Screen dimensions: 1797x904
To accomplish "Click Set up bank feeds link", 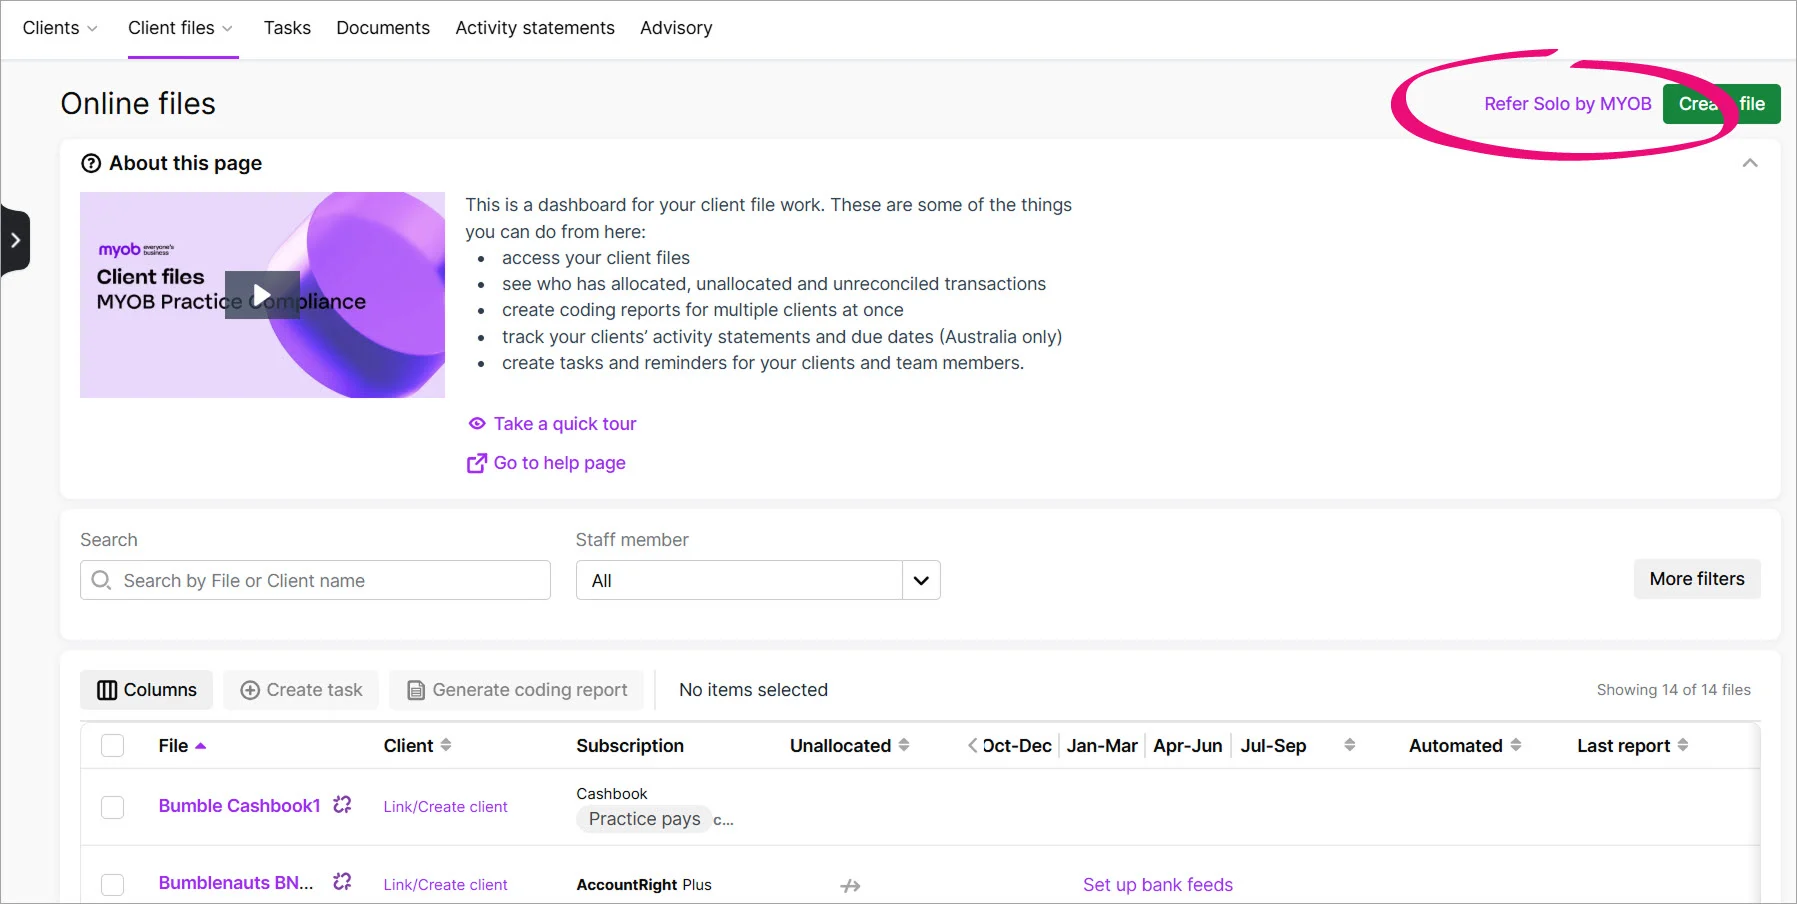I will pos(1158,885).
